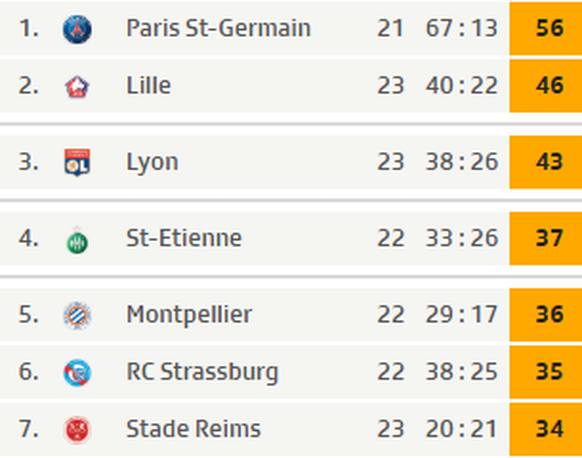Open the Lille team name link
Screen dimensions: 582x458
(x=148, y=85)
